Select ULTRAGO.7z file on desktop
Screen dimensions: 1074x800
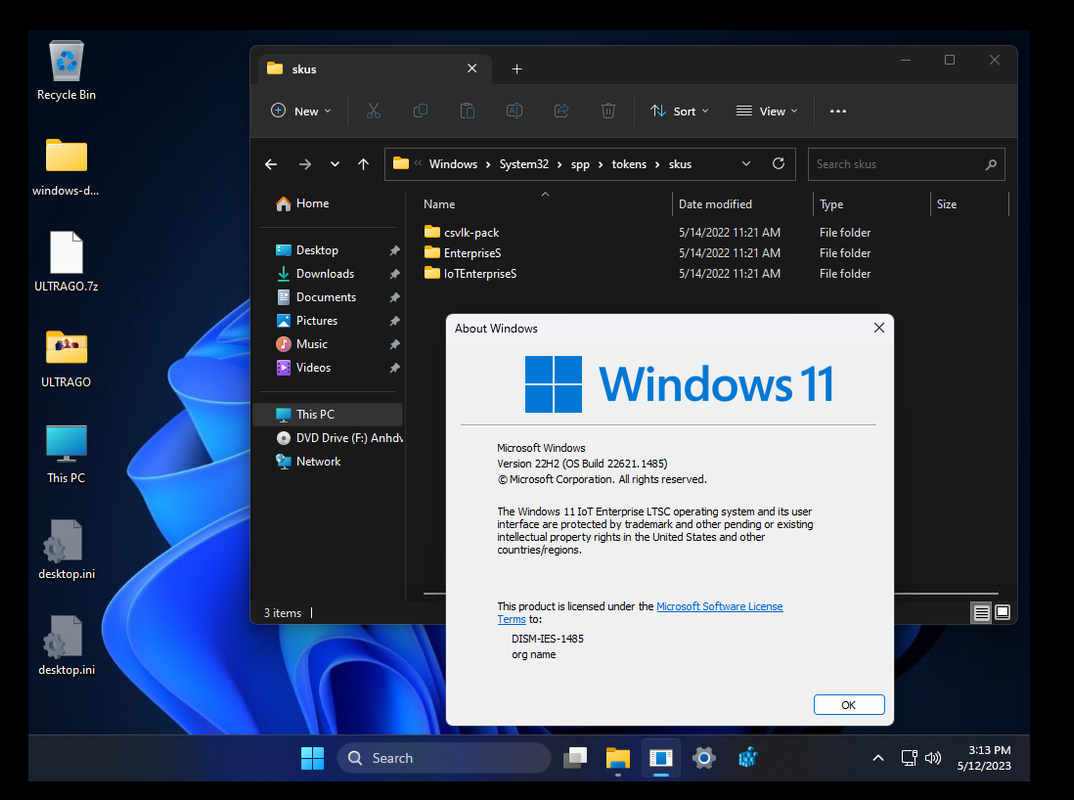(66, 262)
